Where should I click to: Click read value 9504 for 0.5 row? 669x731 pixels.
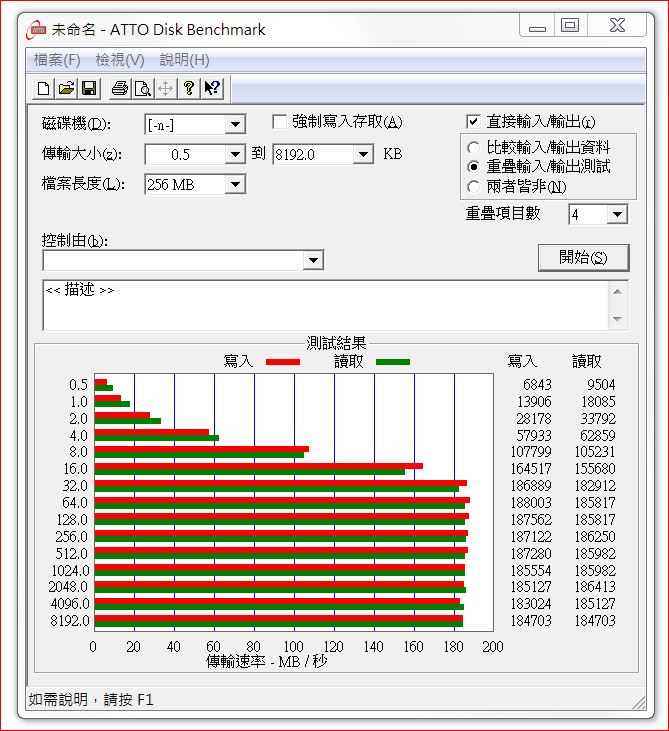pos(601,385)
